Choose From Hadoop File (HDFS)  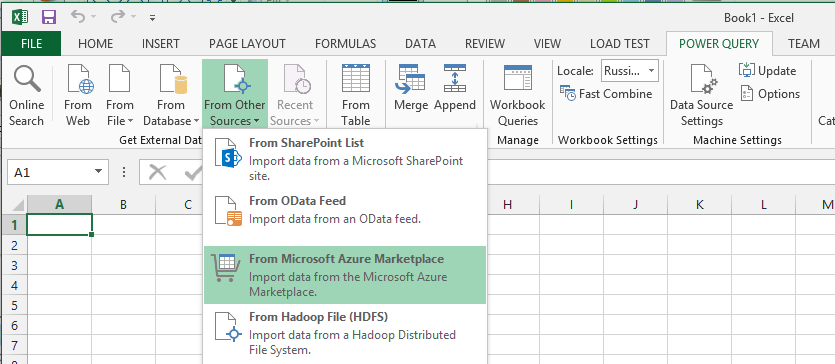tap(345, 333)
